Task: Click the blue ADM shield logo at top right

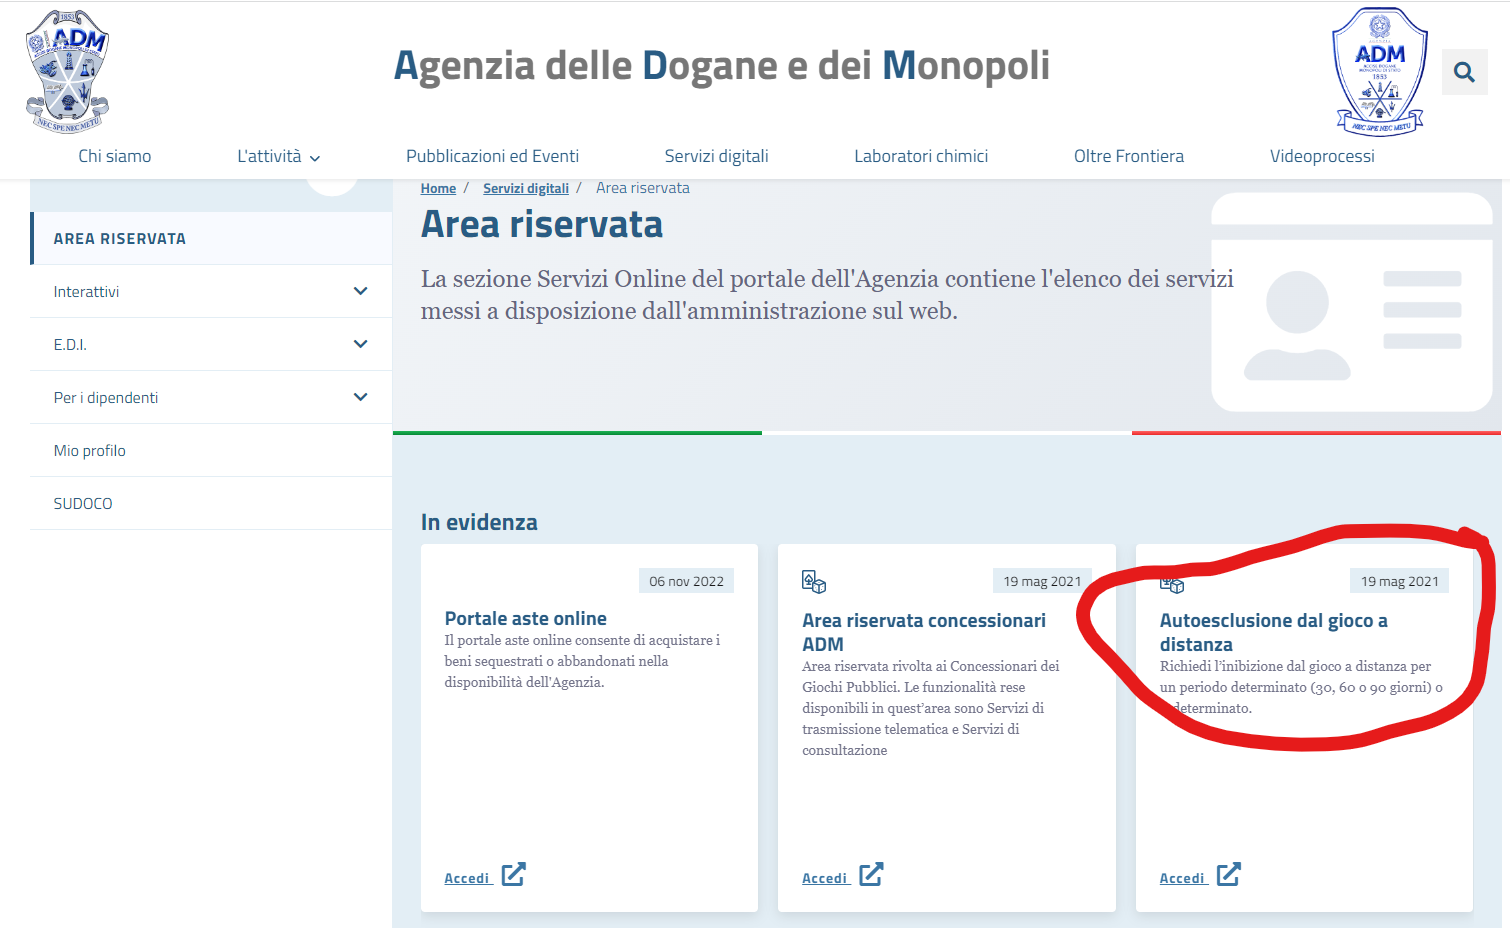Action: tap(1379, 72)
